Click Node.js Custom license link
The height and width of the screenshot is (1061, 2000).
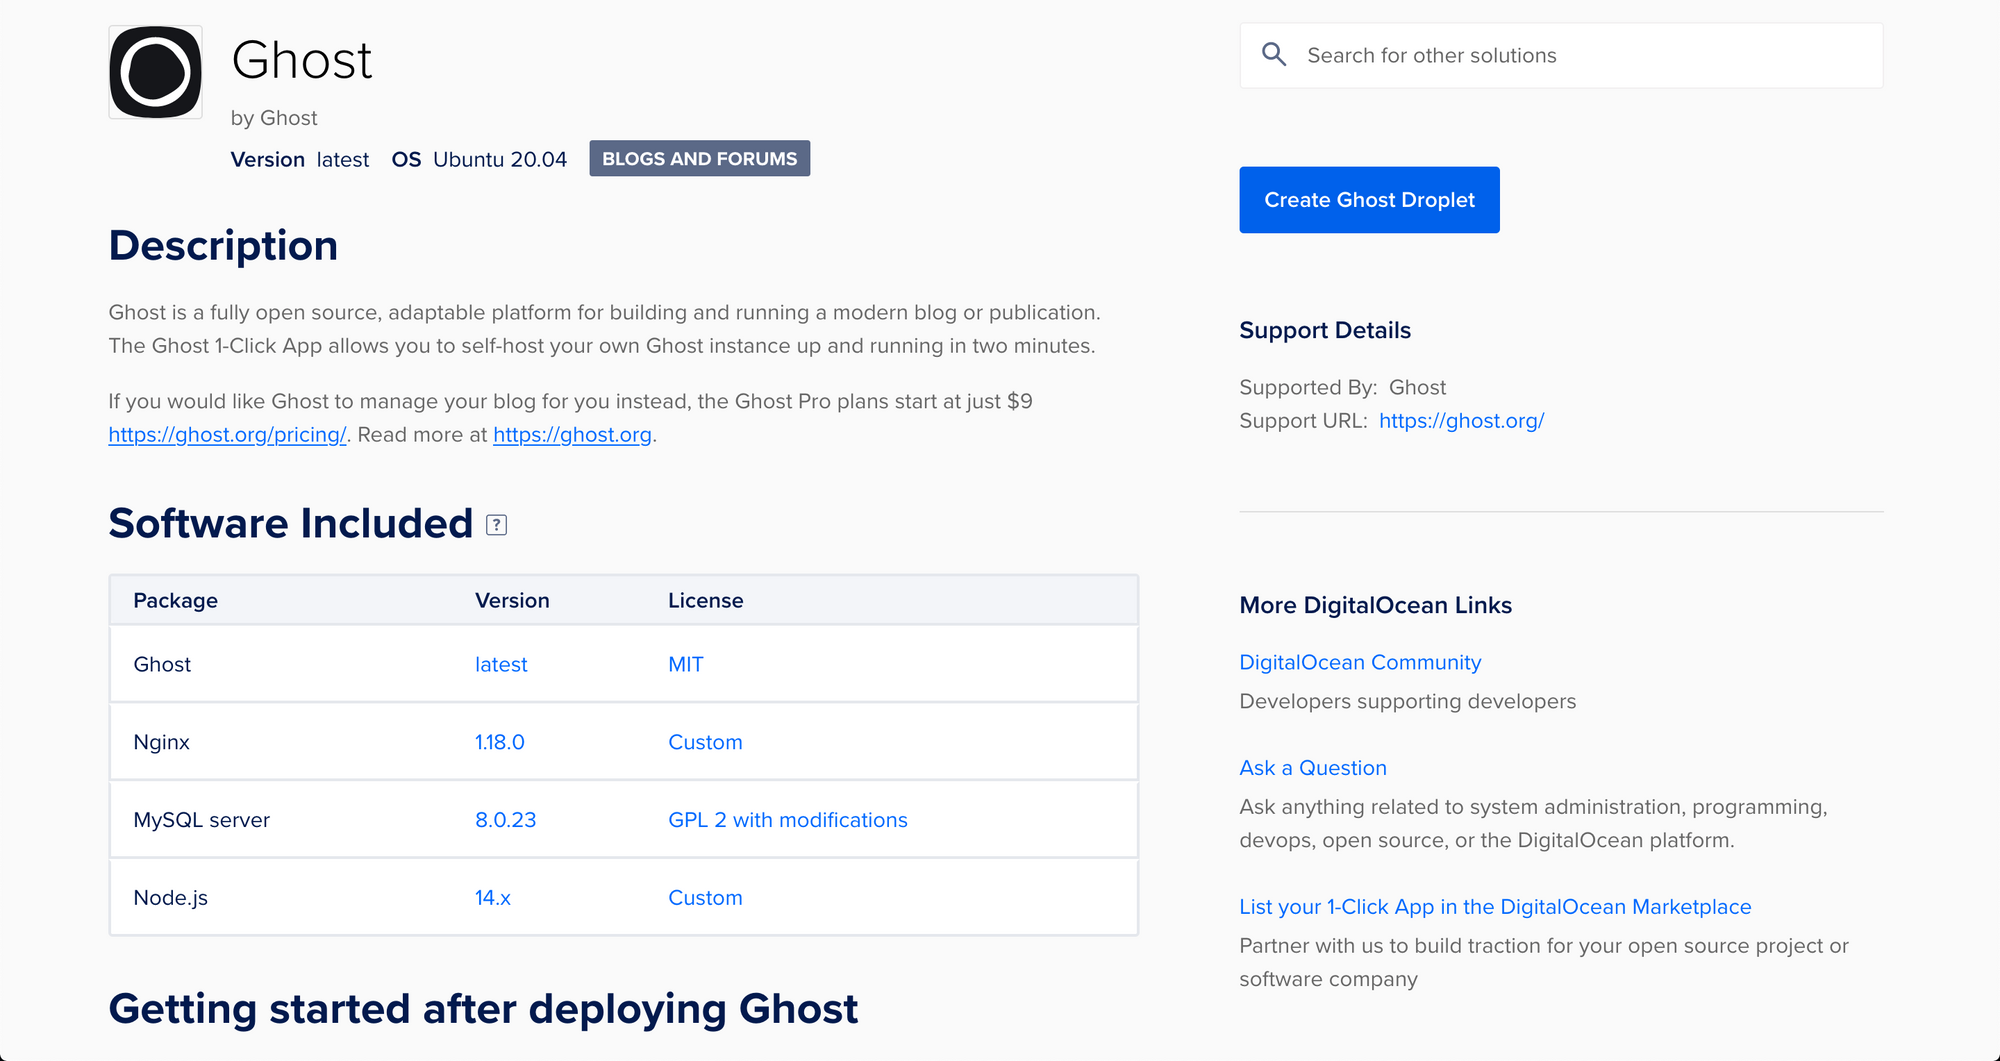[x=705, y=898]
